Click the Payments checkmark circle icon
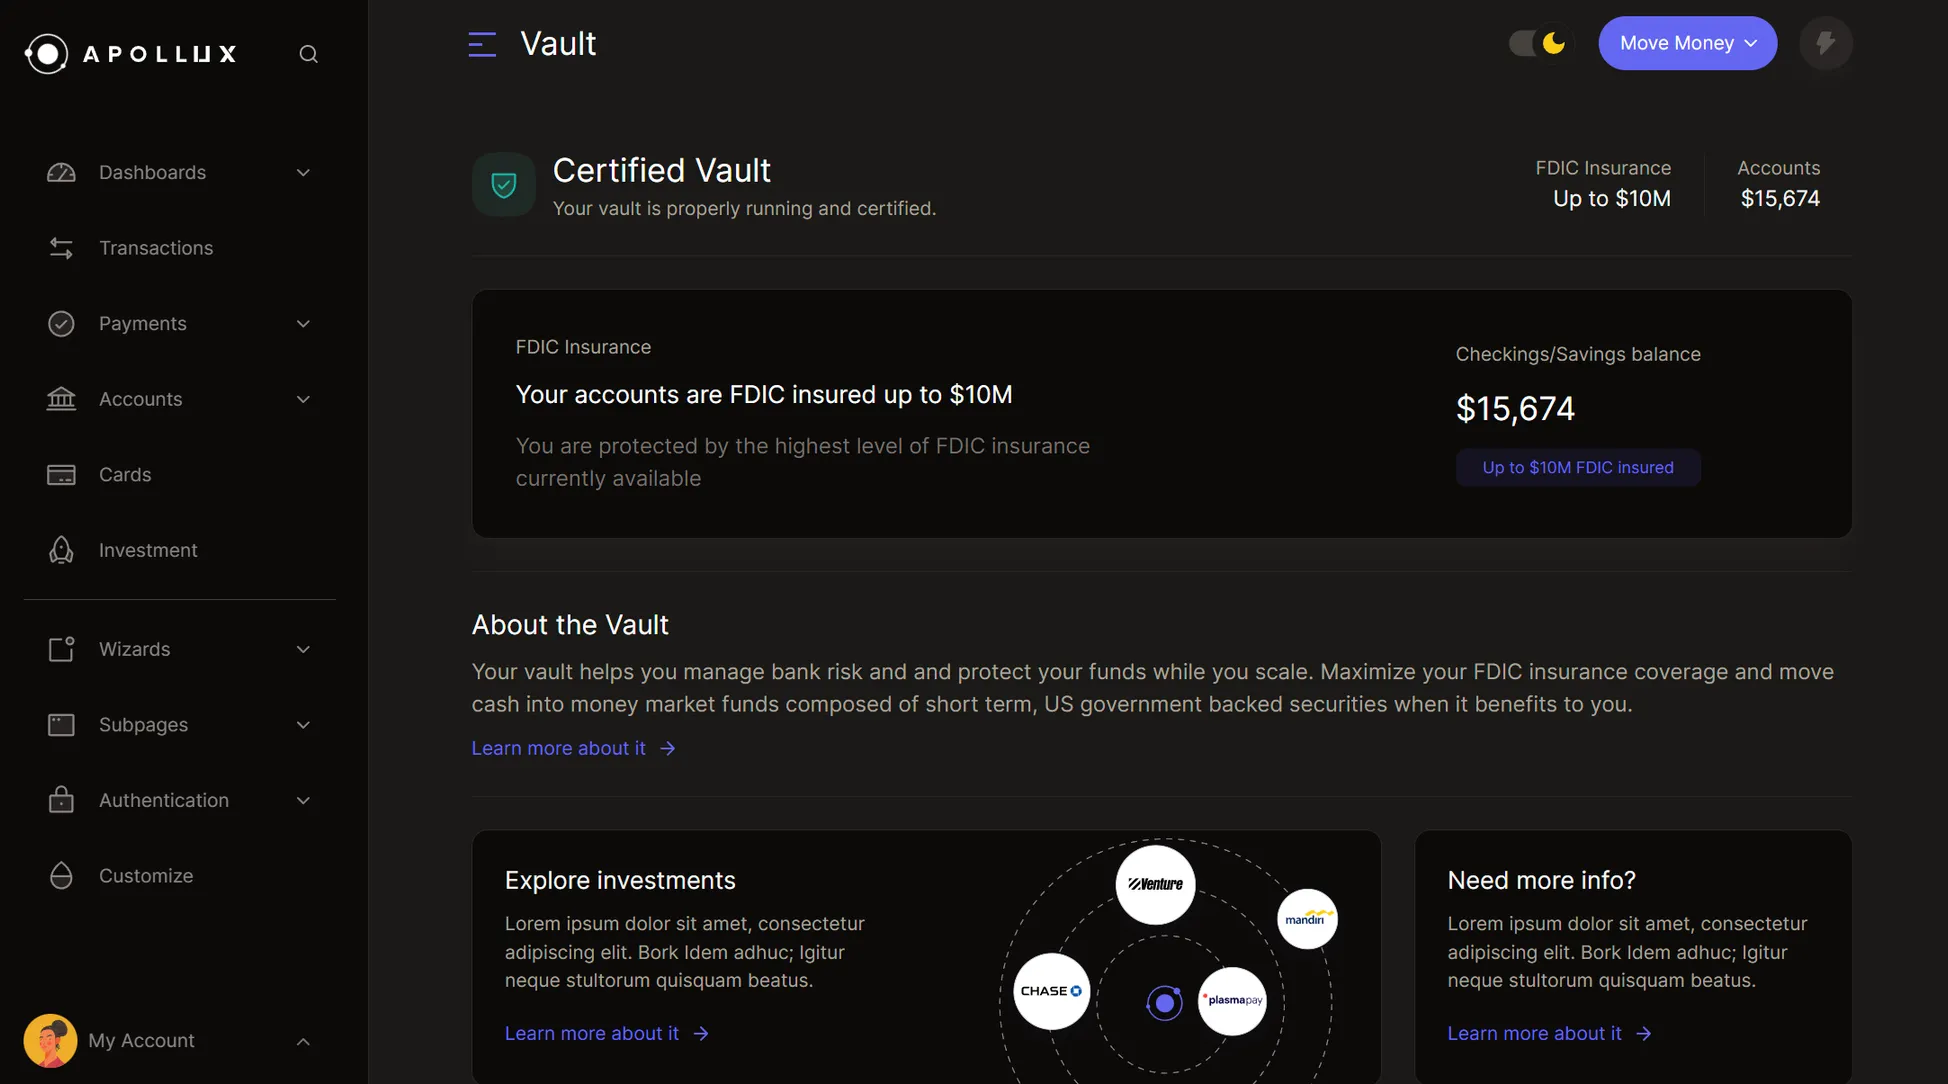Screen dimensions: 1948x1084 [61, 324]
